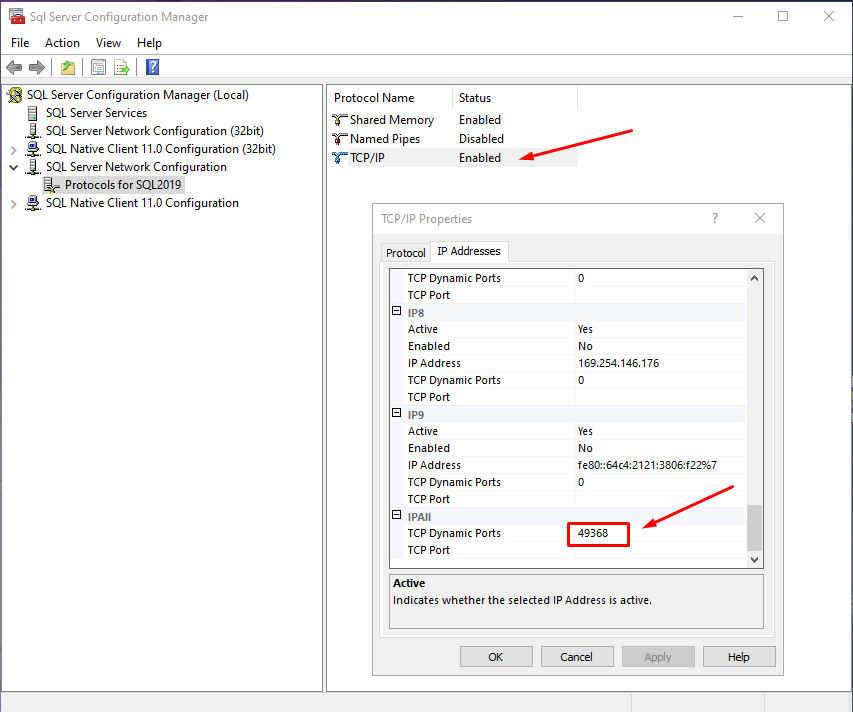Click the Back navigation arrow
The height and width of the screenshot is (712, 853).
click(13, 67)
